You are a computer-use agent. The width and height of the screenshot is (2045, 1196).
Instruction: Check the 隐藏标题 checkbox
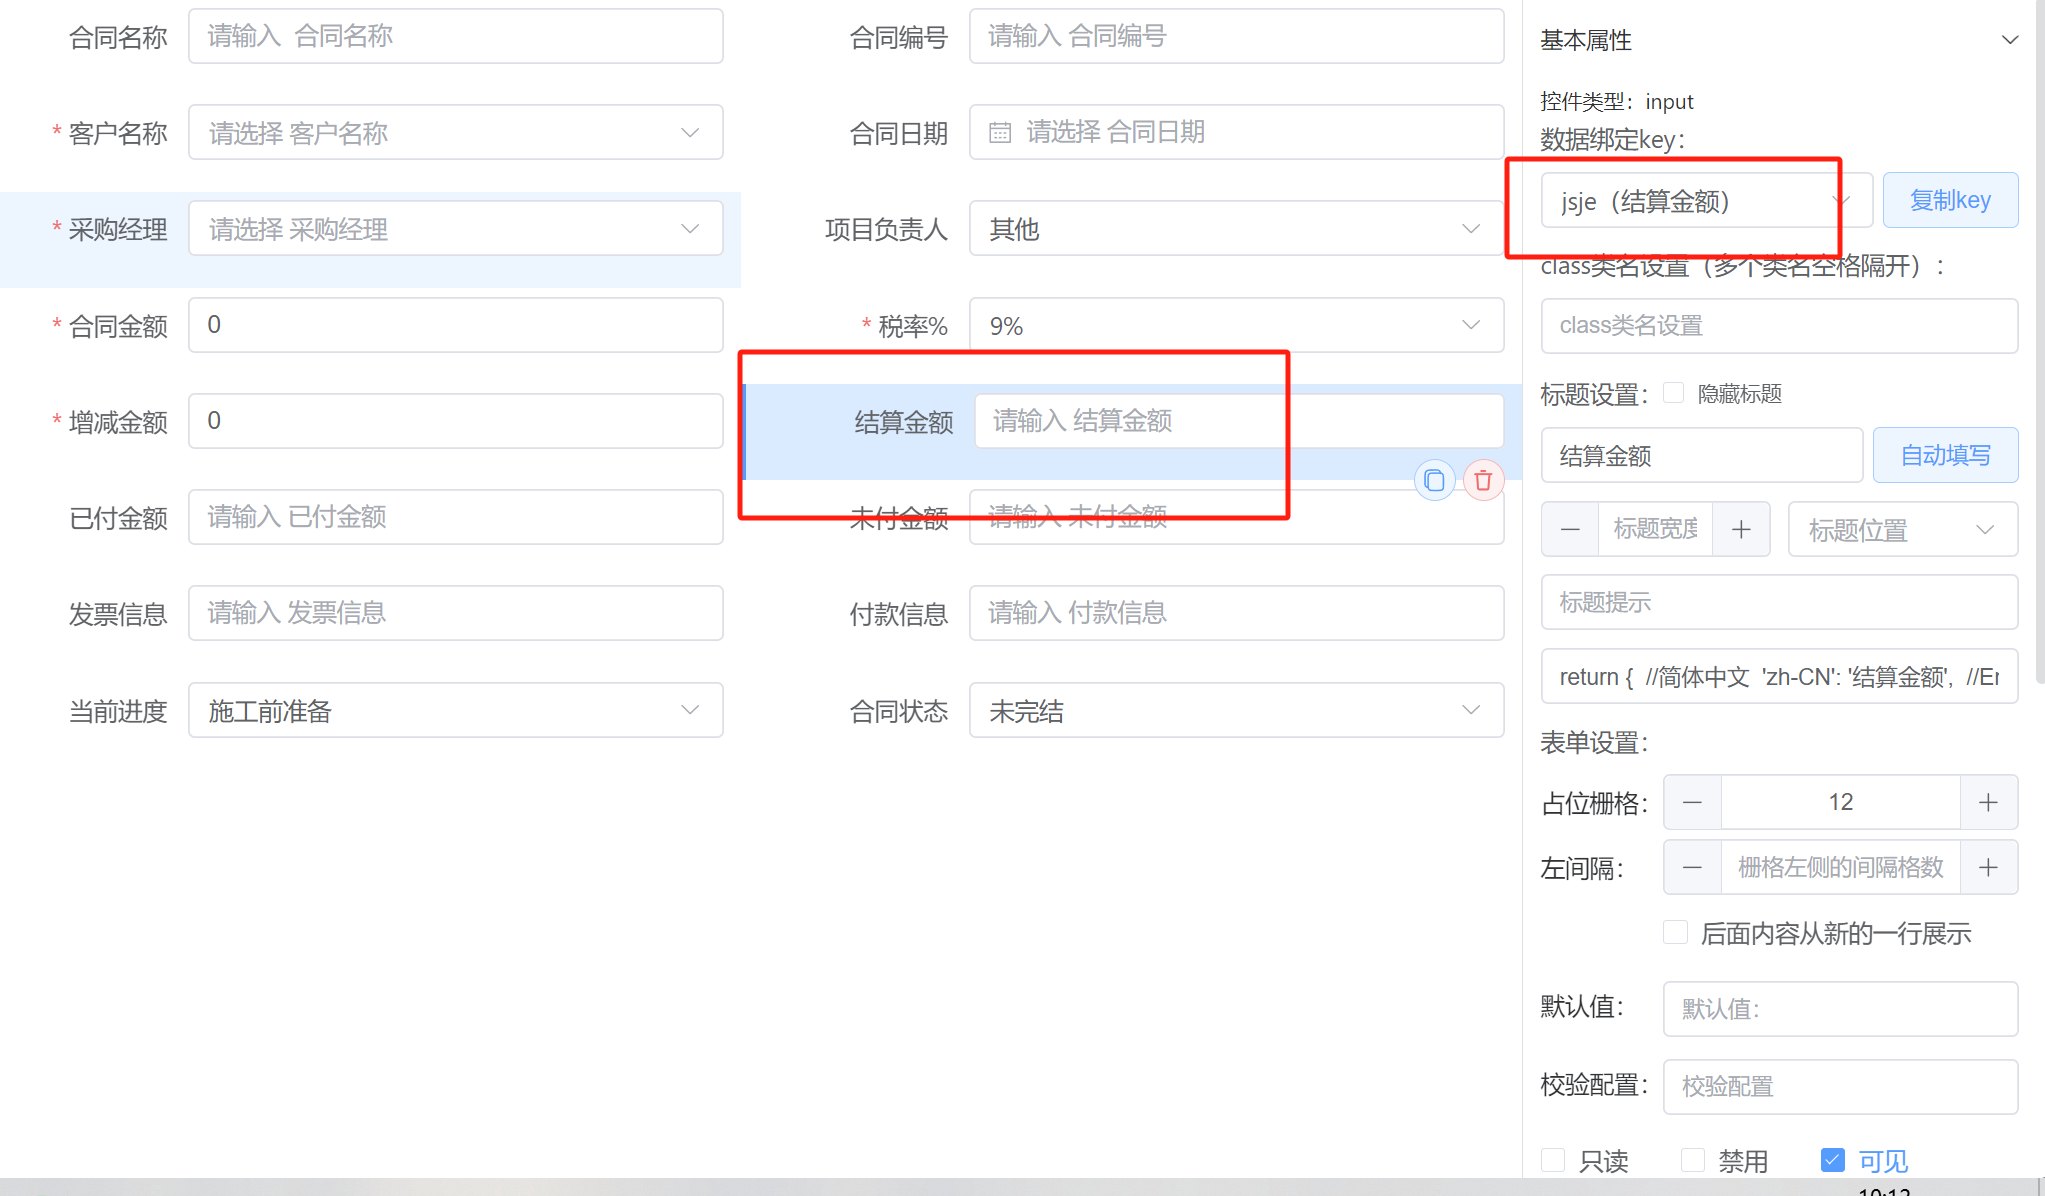tap(1673, 393)
